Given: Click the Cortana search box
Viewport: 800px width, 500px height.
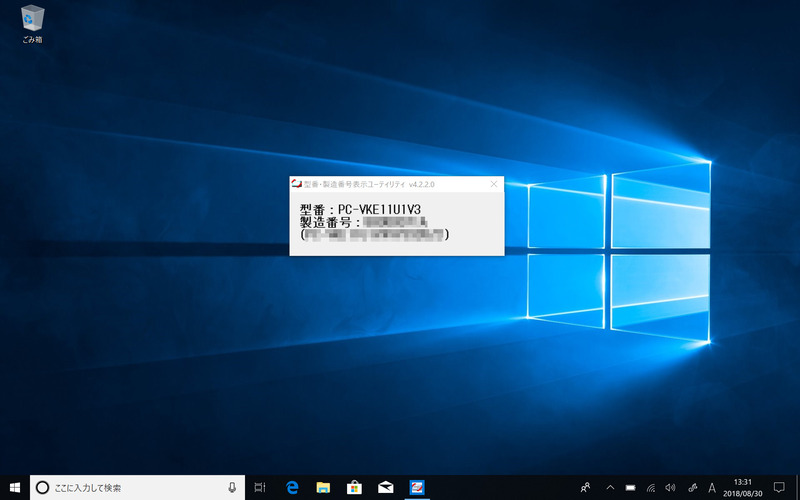Looking at the screenshot, I should tap(137, 488).
